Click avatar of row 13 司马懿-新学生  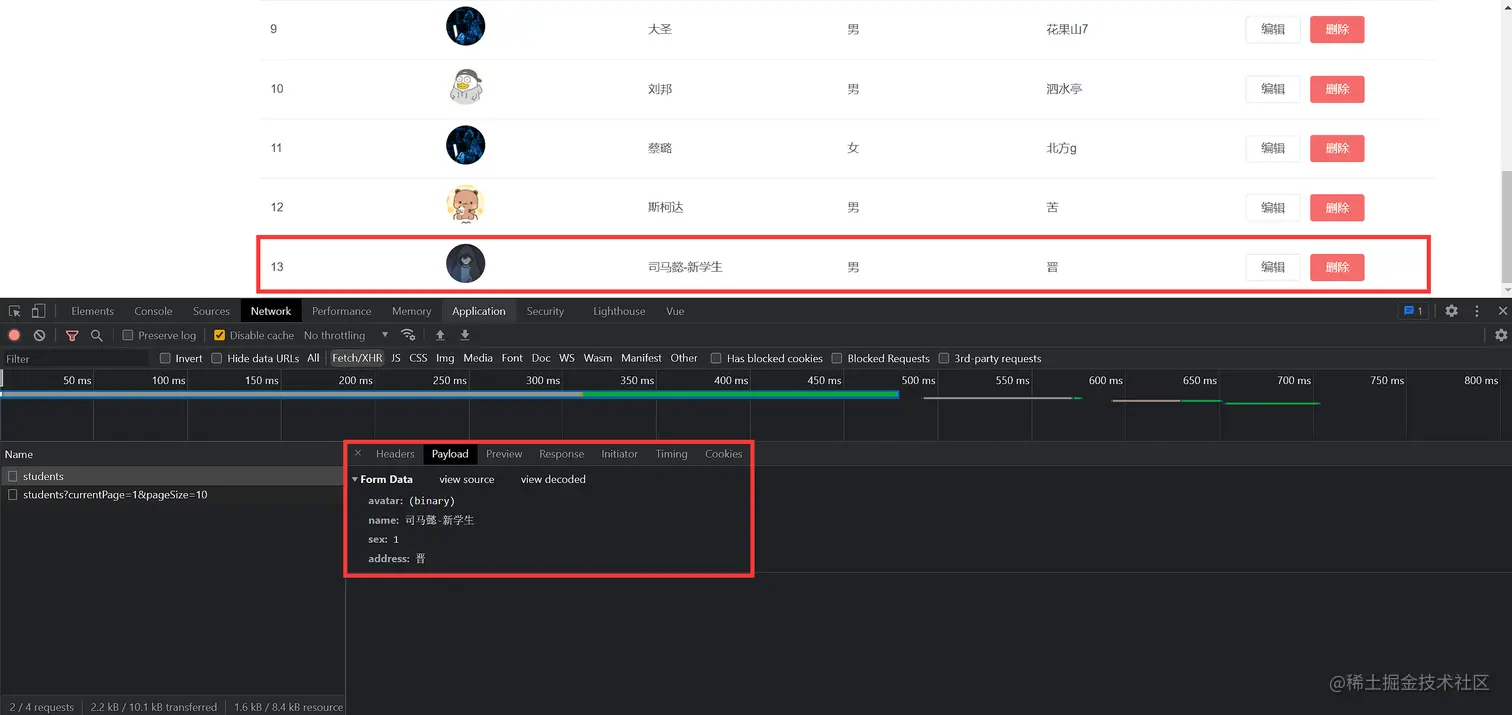[465, 264]
